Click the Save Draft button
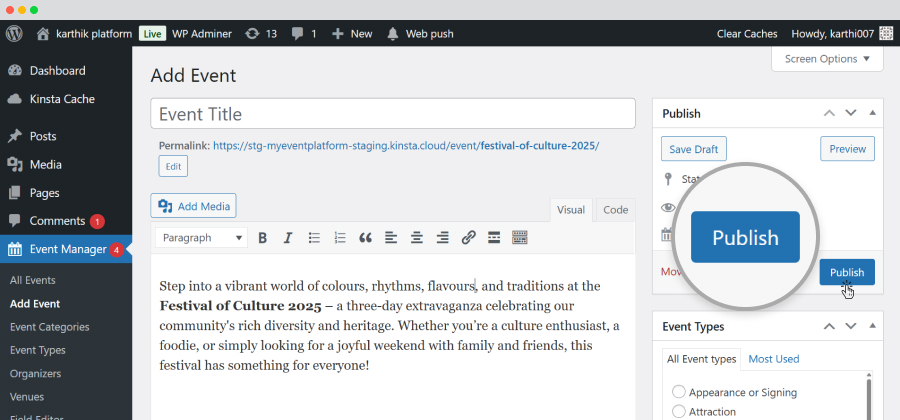The height and width of the screenshot is (420, 900). (x=694, y=149)
